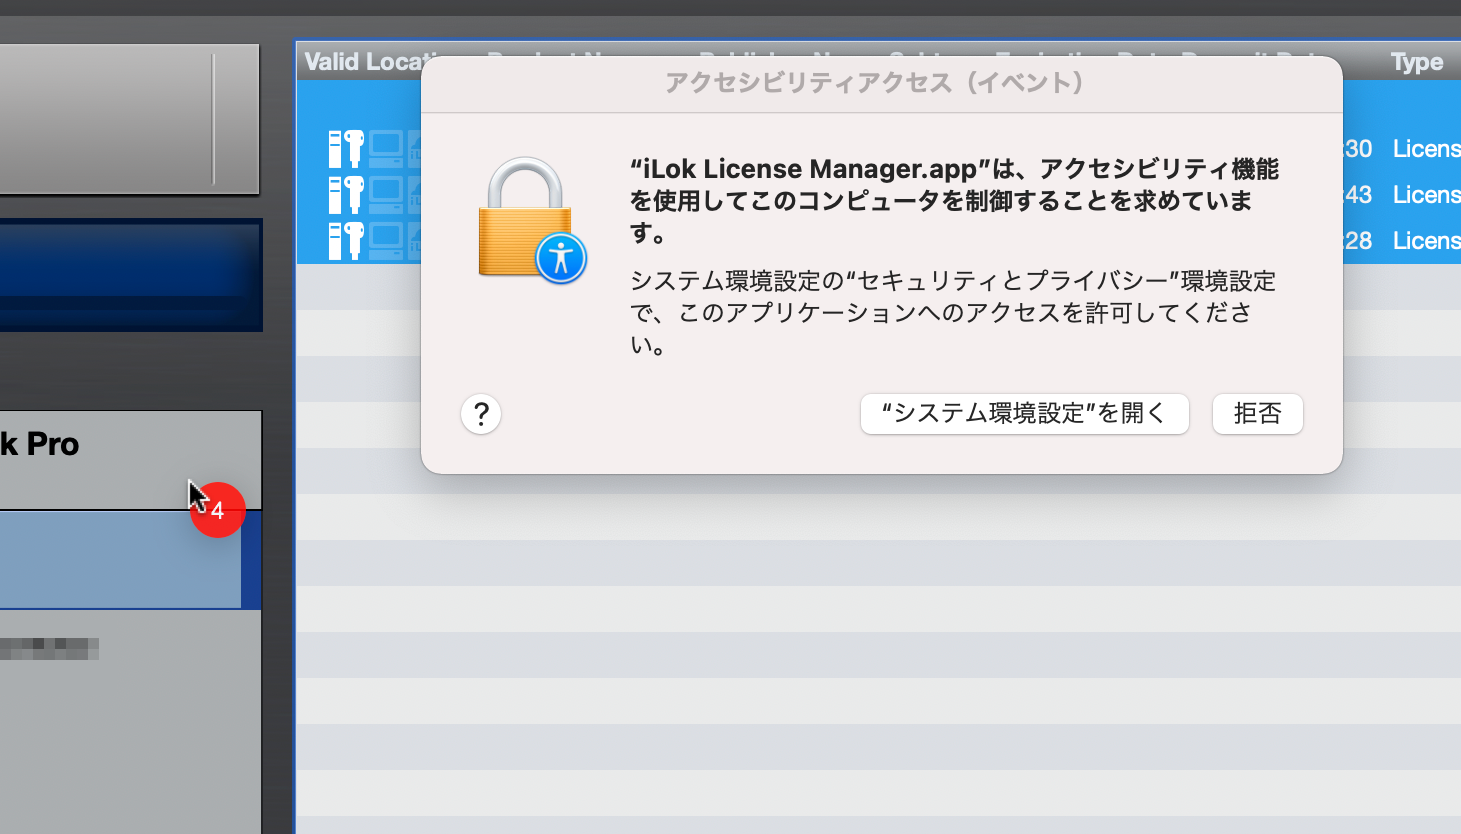Toggle the computer location for the second license
This screenshot has width=1461, height=834.
click(x=386, y=194)
